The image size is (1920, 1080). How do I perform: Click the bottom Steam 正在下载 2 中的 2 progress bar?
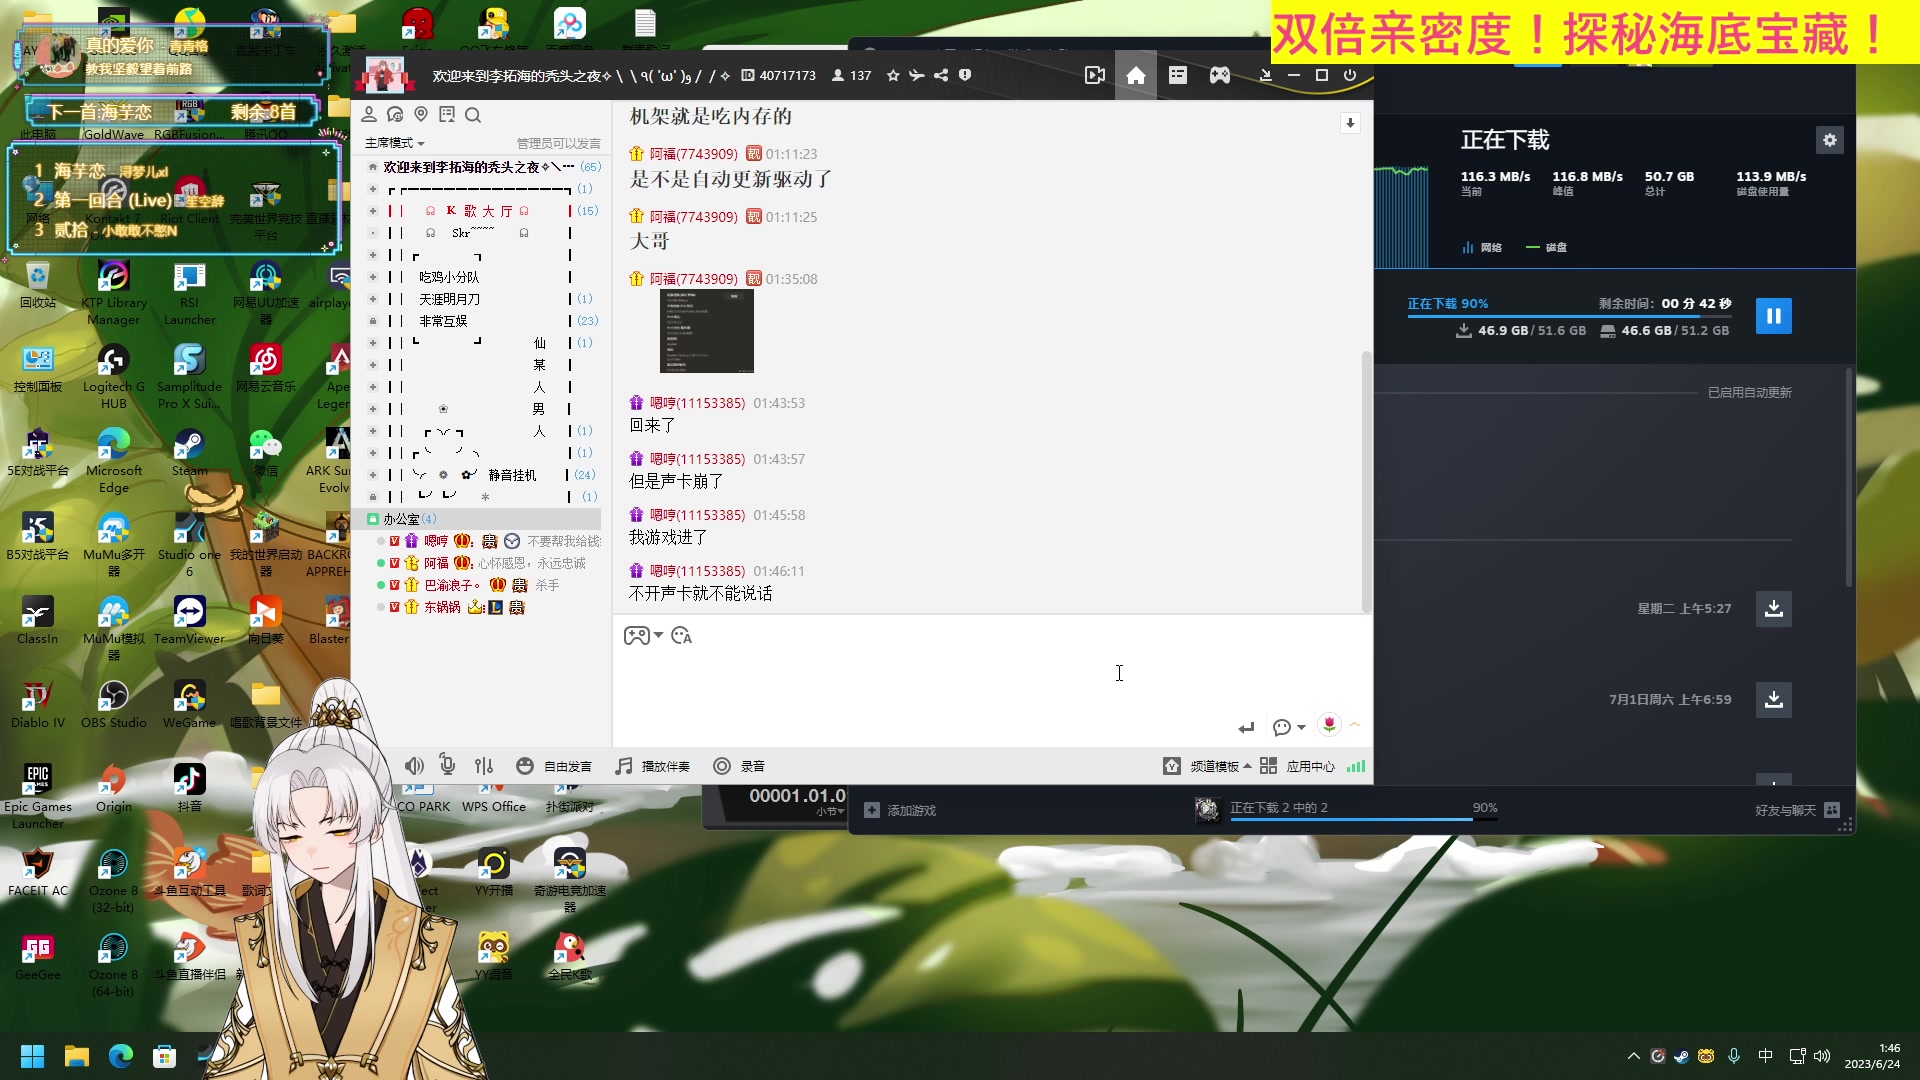[1364, 820]
